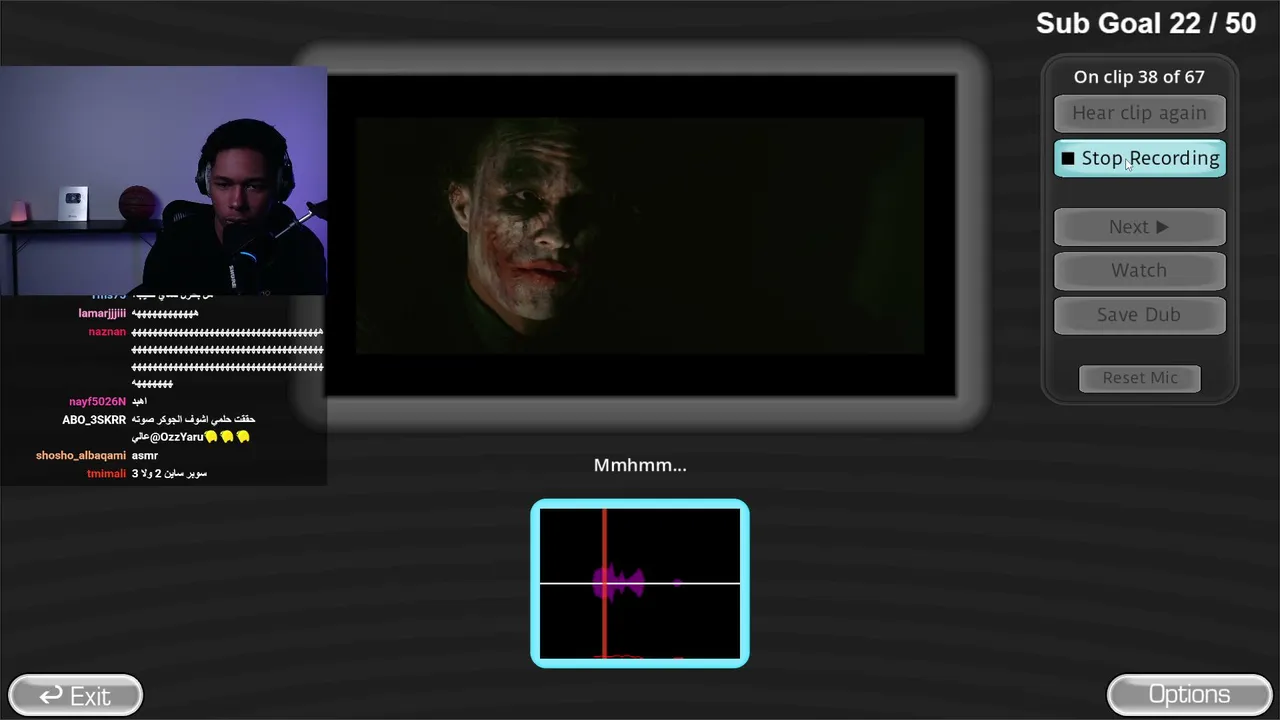Go to the Next clip
Screen dimensions: 1280x720
tap(1139, 227)
